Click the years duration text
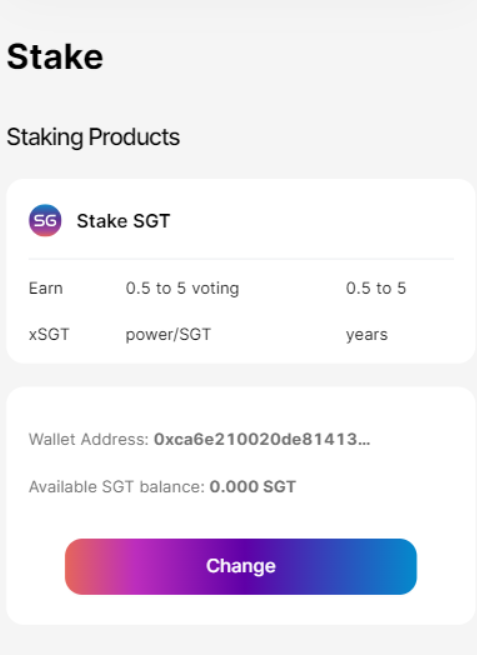477x655 pixels. tap(367, 335)
